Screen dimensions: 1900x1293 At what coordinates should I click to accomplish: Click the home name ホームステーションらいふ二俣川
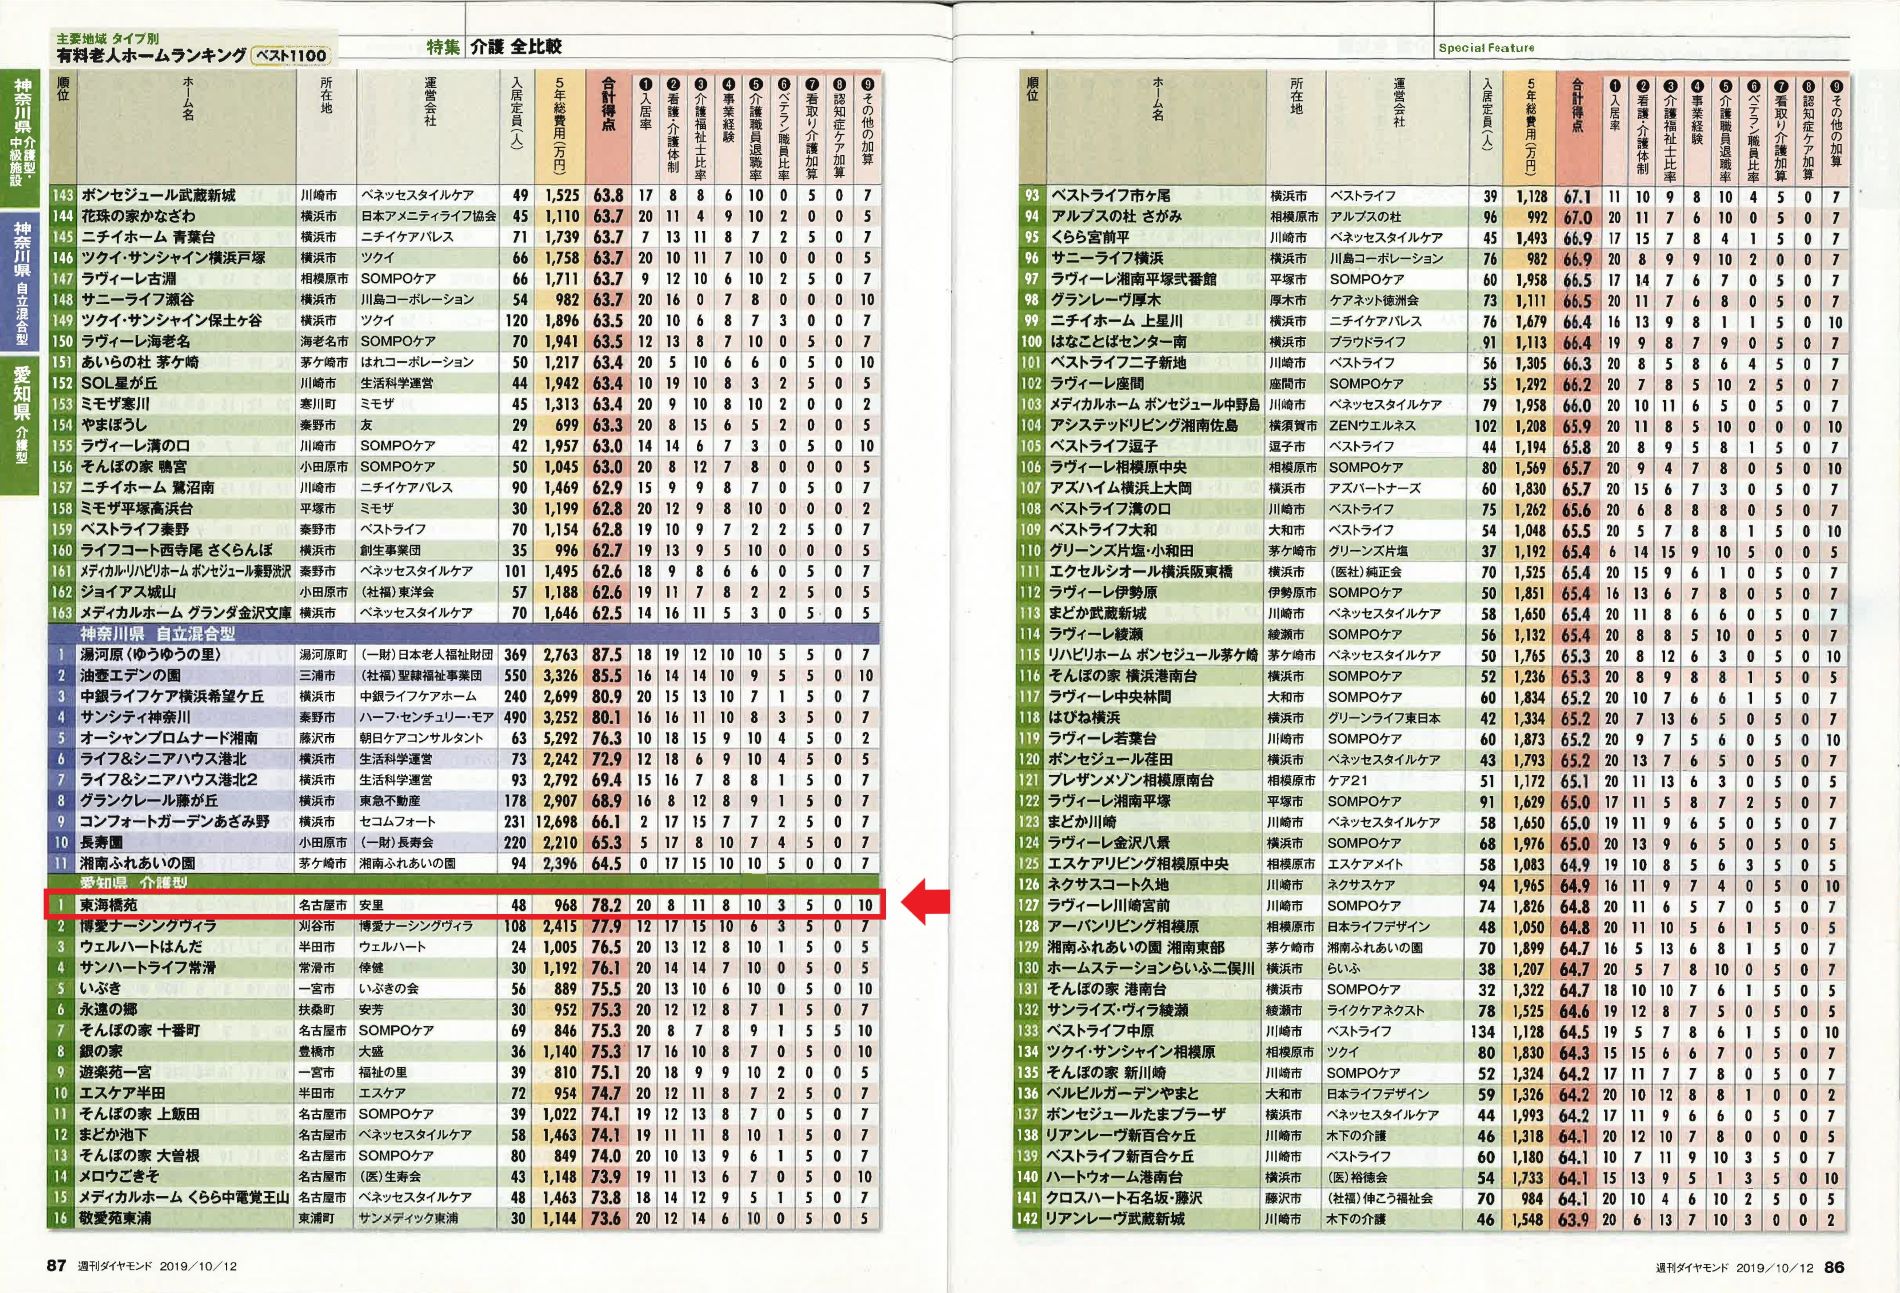pos(1151,968)
